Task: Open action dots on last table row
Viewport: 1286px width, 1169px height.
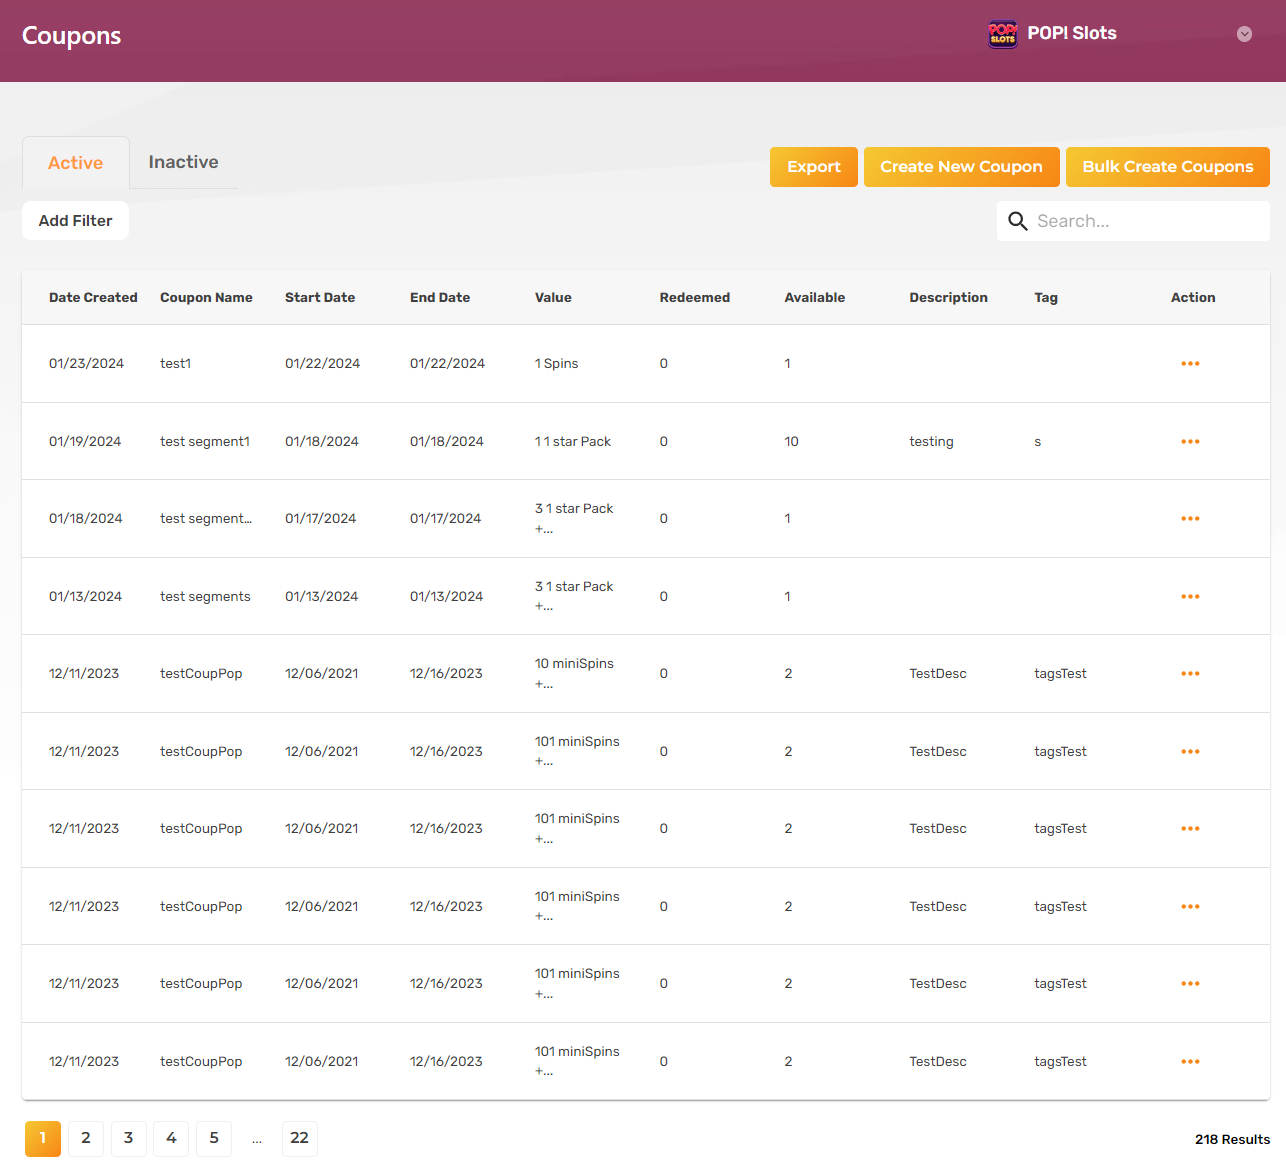Action: pos(1190,1062)
